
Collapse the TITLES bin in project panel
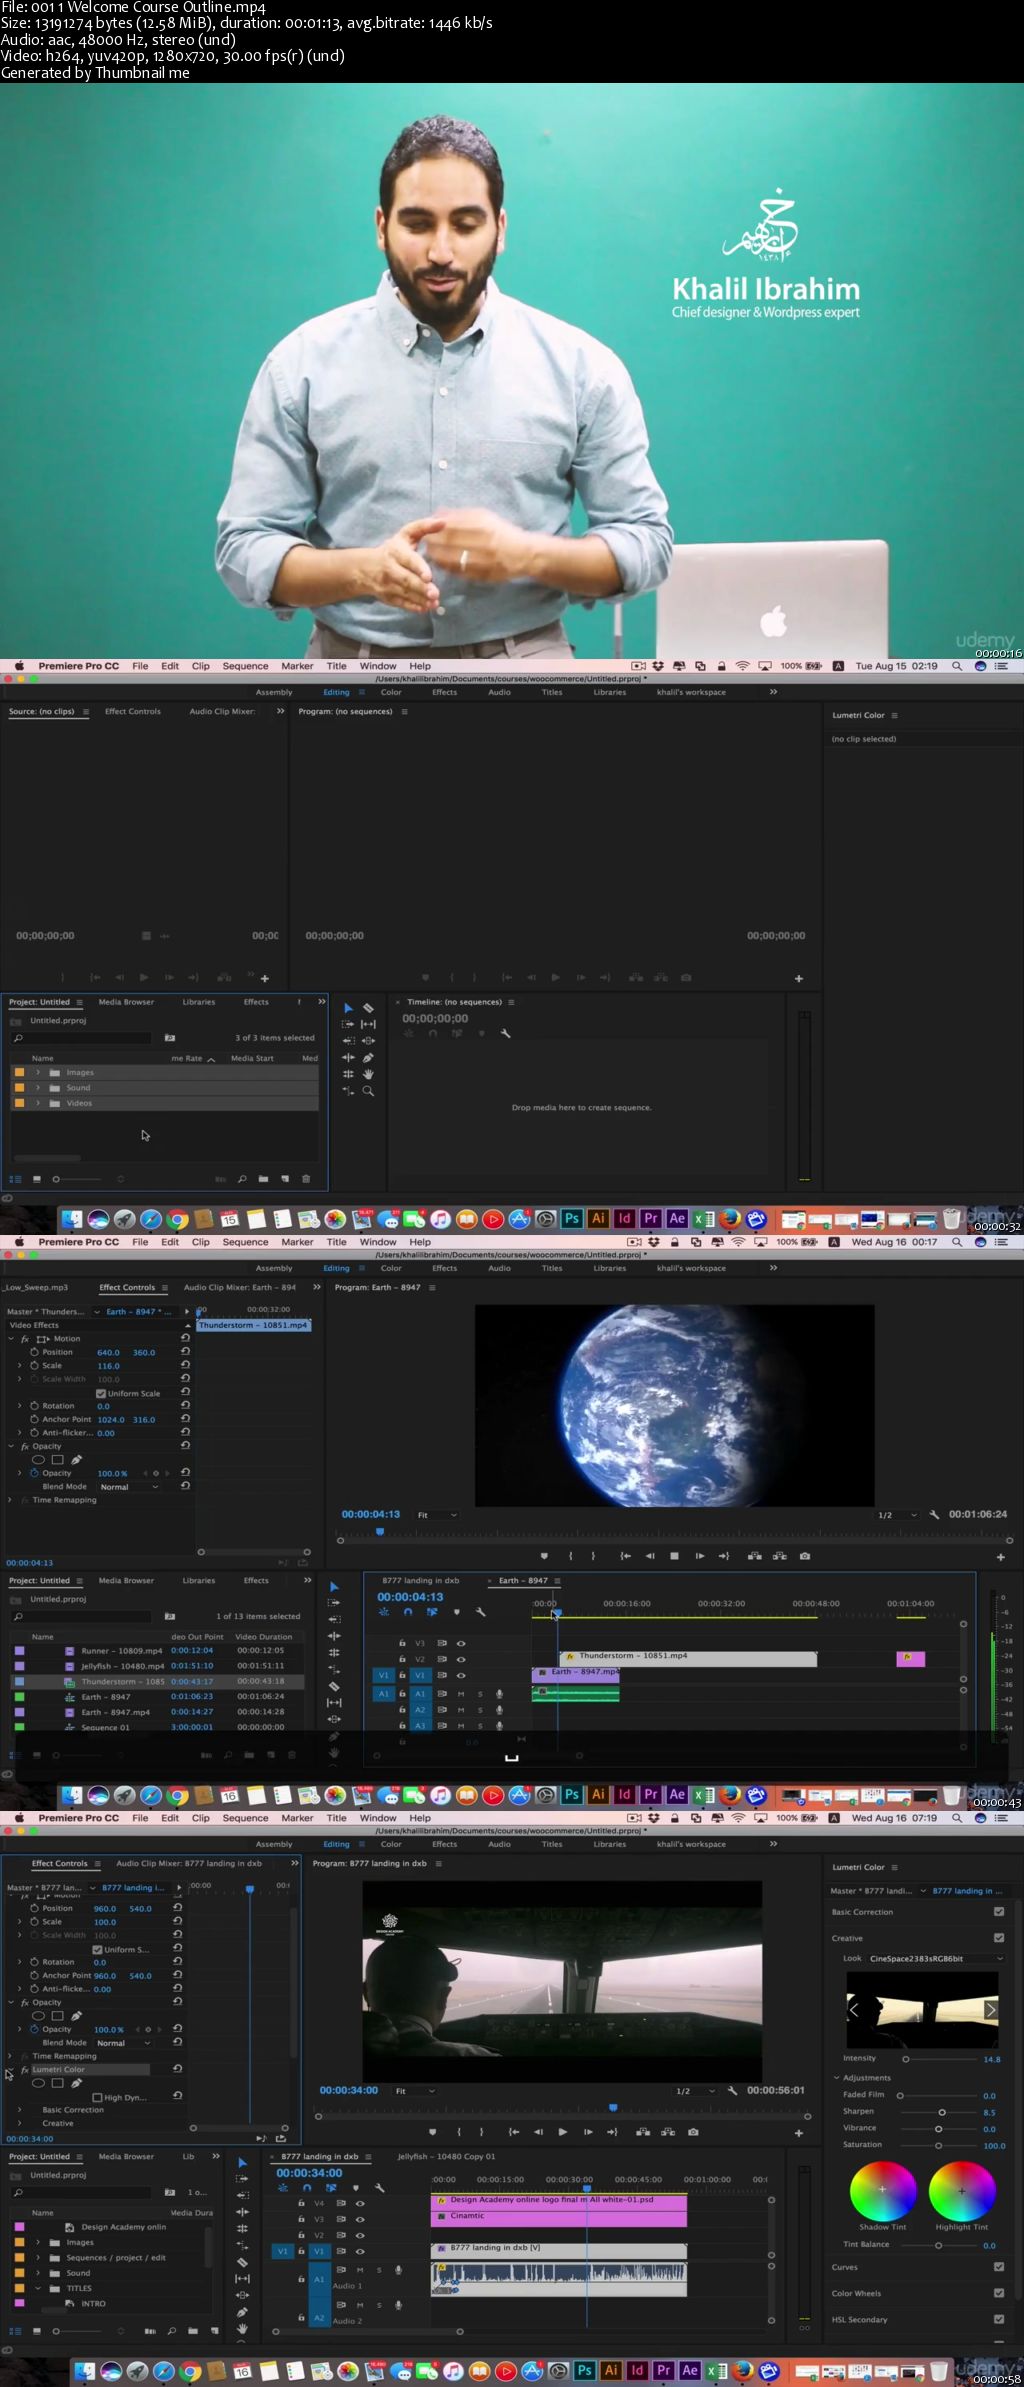(38, 2288)
